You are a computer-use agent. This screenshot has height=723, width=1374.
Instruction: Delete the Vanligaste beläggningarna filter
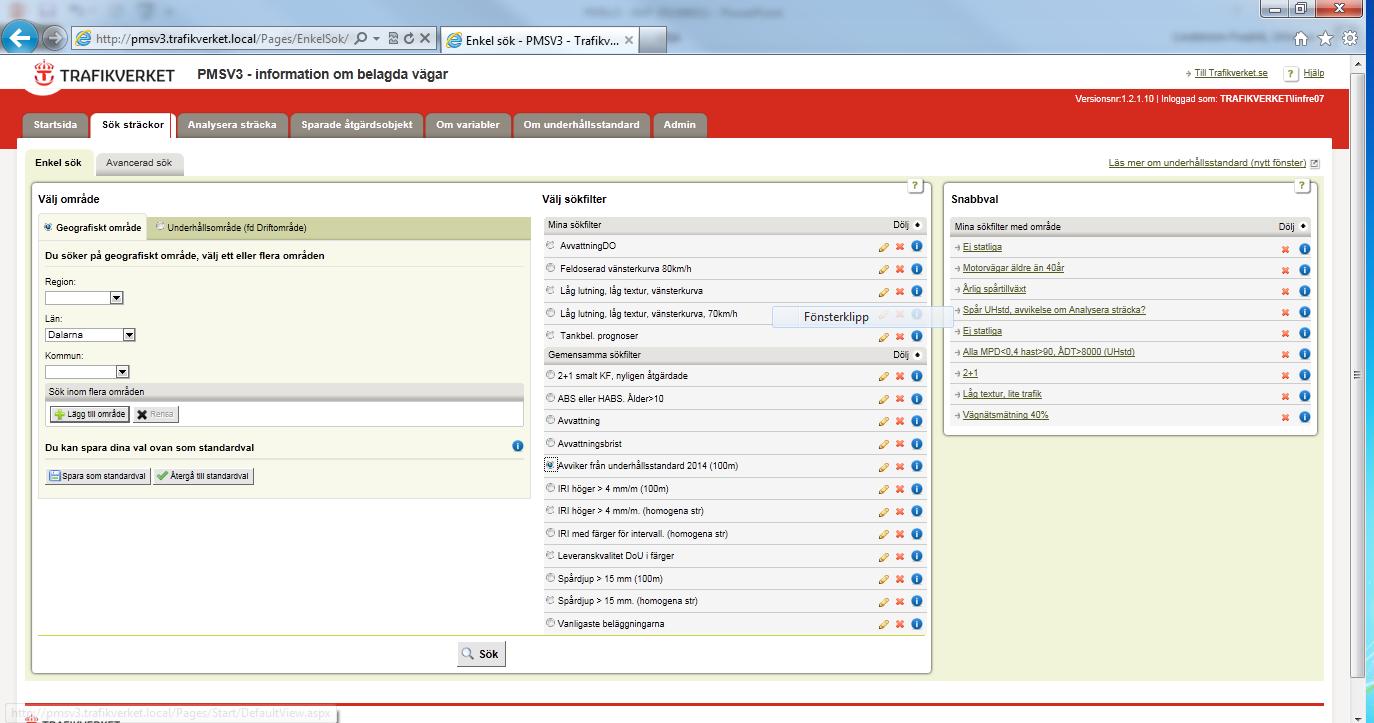[900, 624]
